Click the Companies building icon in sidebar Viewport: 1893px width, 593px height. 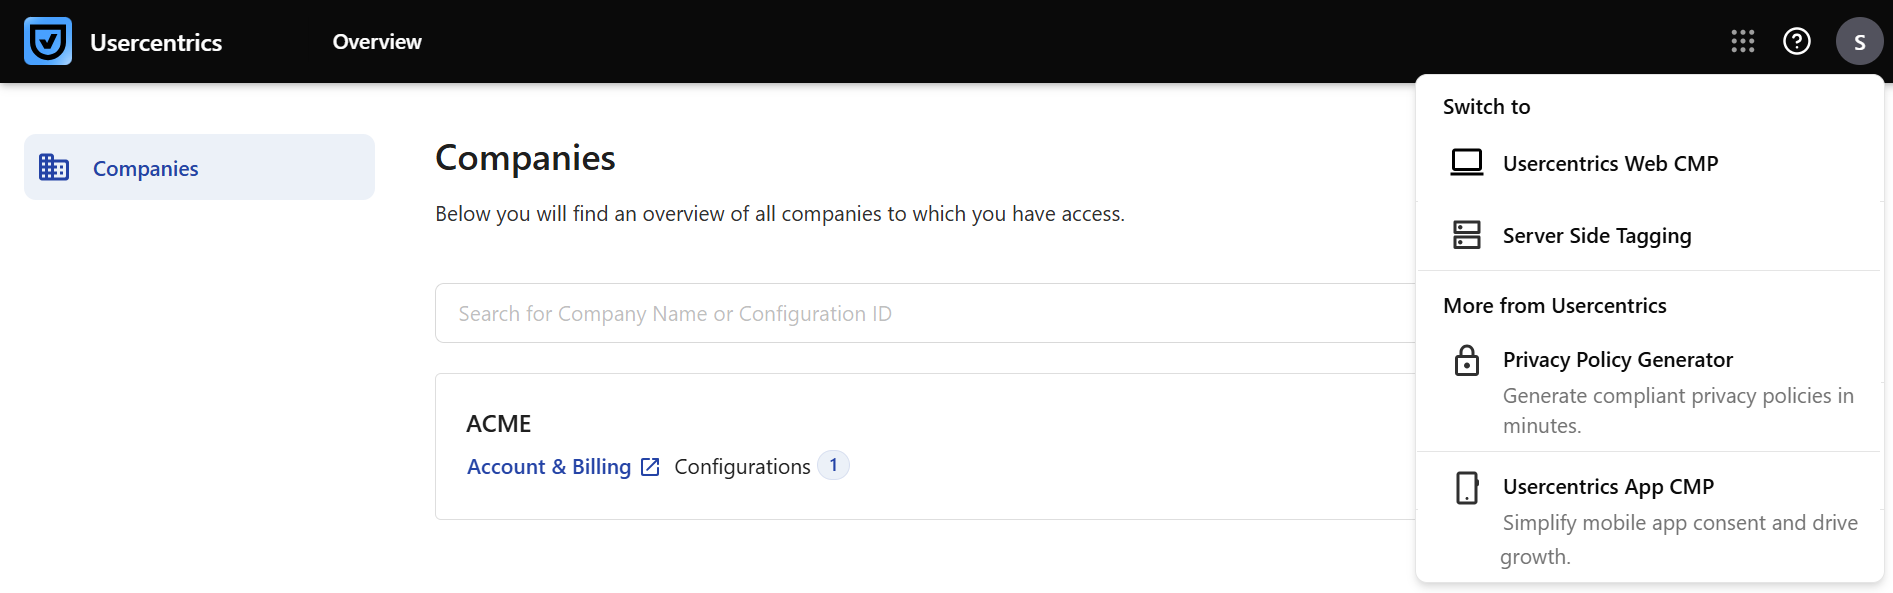click(54, 167)
